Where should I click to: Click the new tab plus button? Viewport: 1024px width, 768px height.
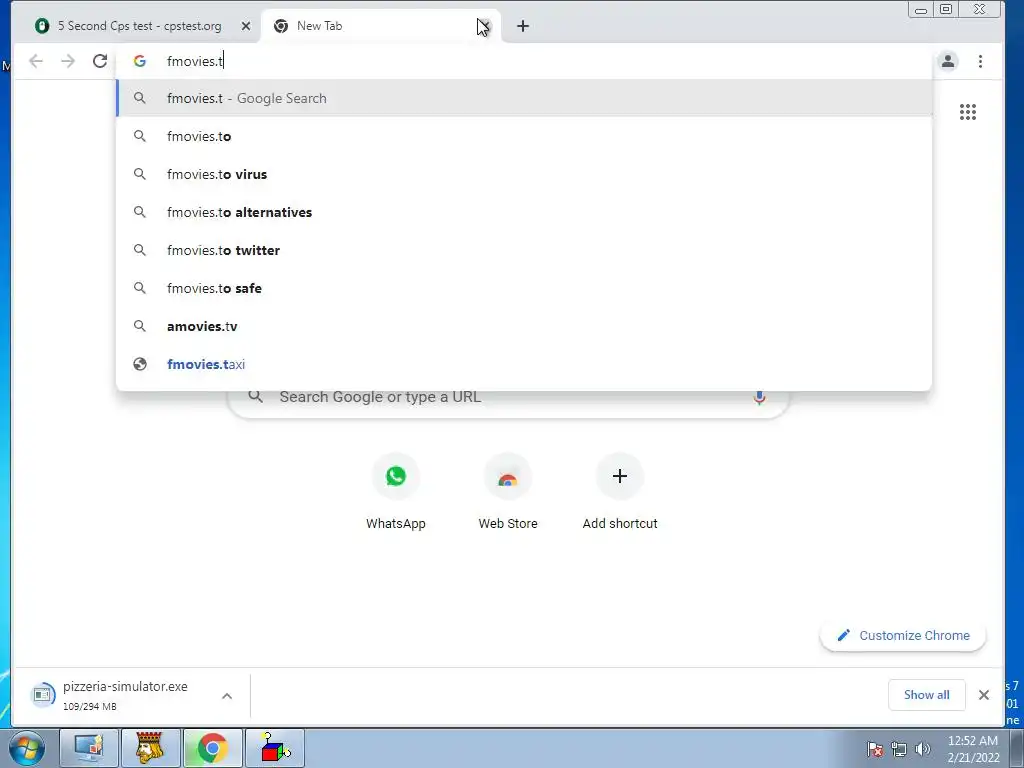point(522,26)
